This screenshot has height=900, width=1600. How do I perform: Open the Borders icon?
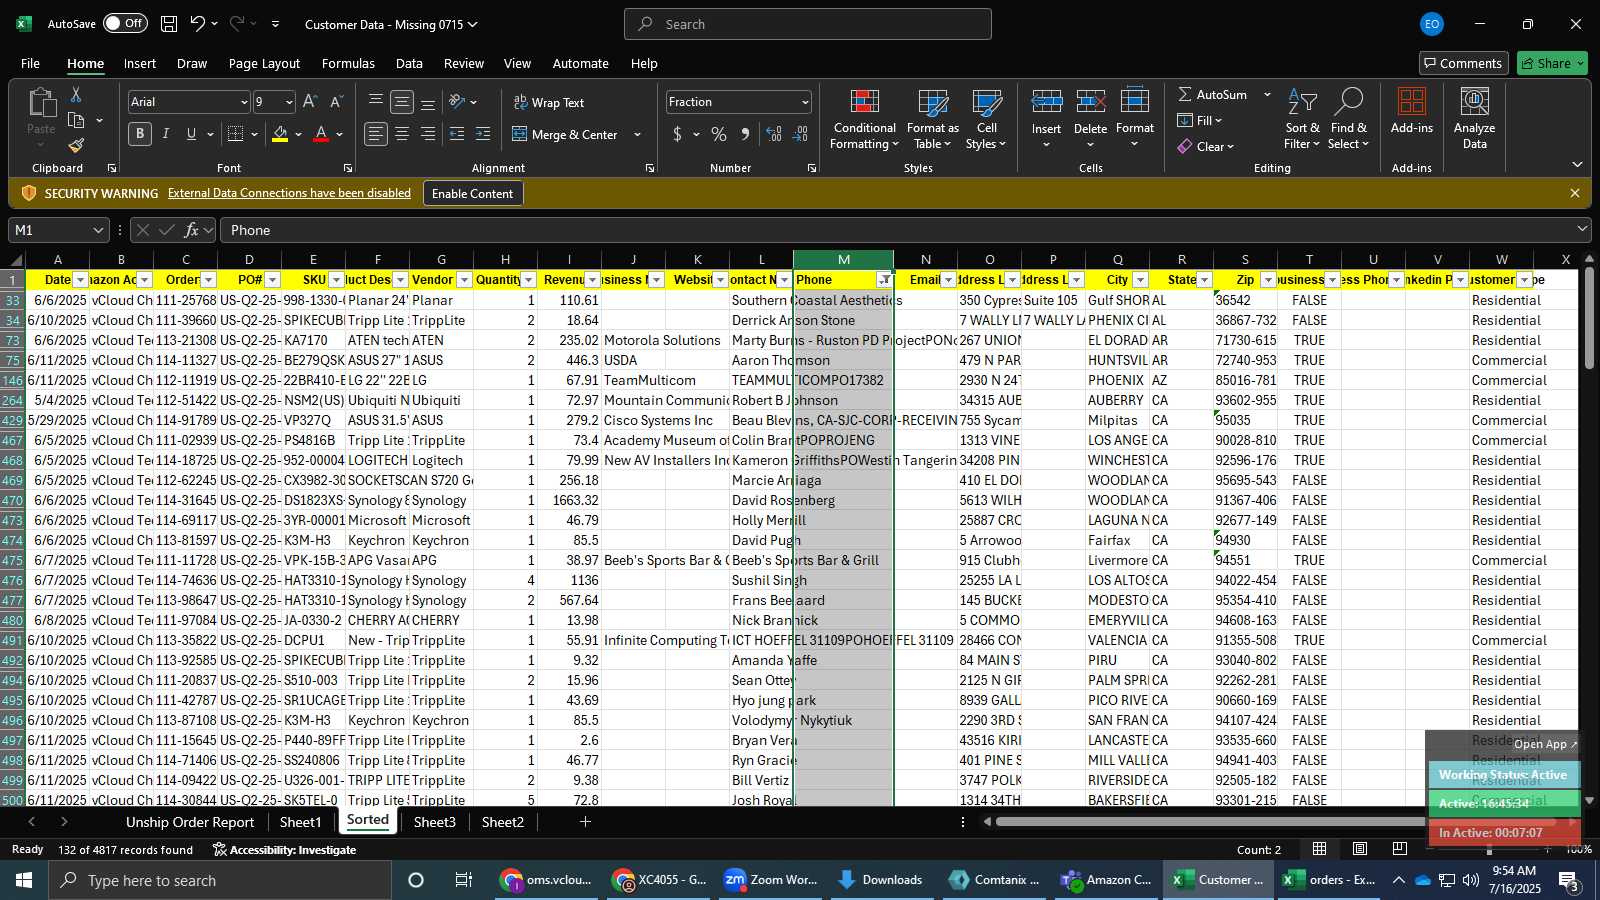(236, 134)
